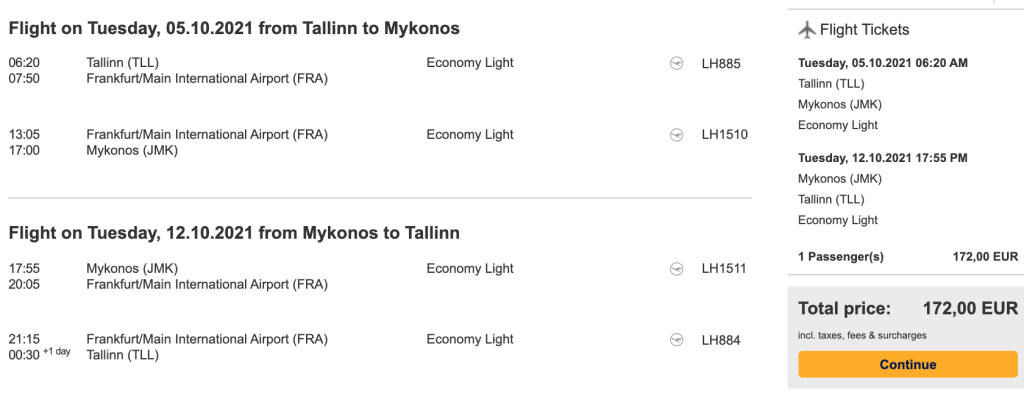This screenshot has height=402, width=1024.
Task: Click the Lufthansa logo next to LH884
Action: tap(676, 340)
